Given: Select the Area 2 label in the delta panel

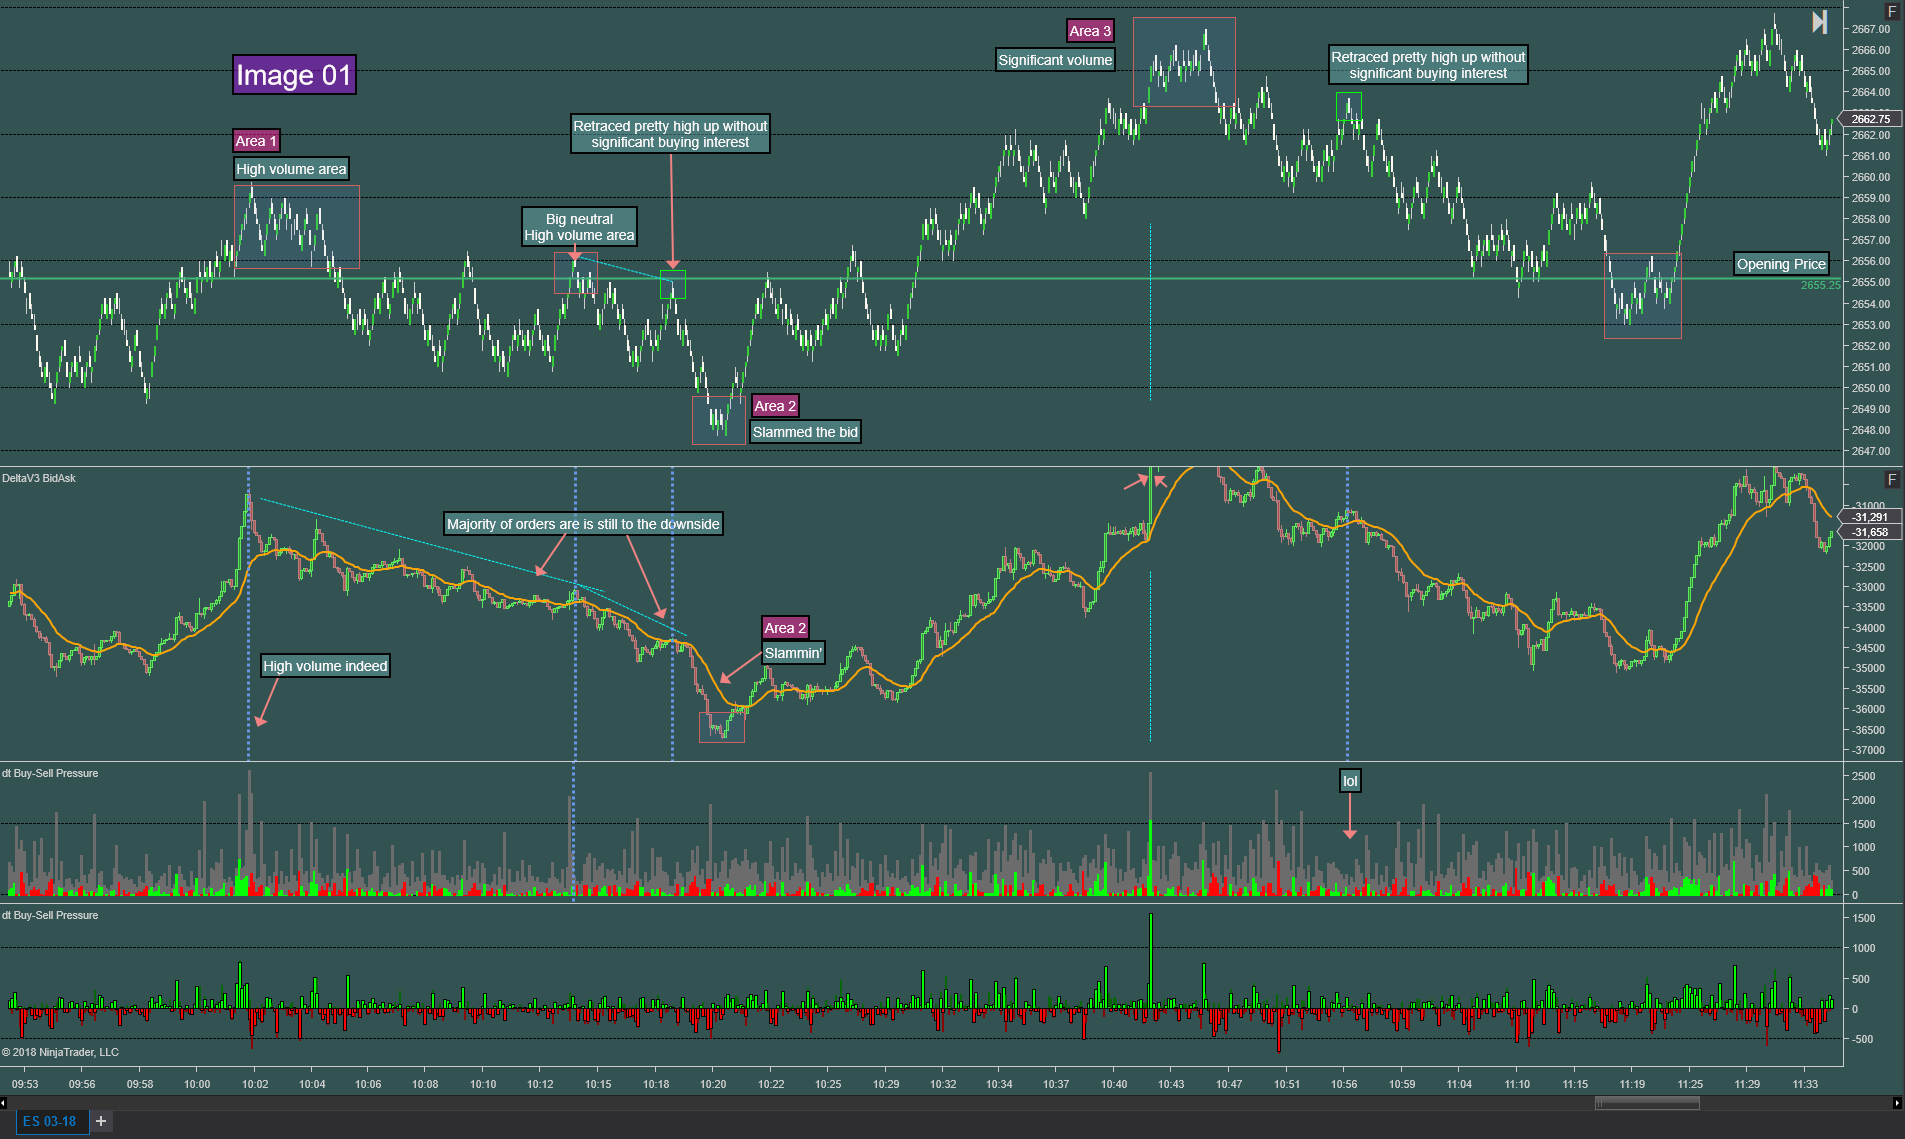Looking at the screenshot, I should click(785, 628).
